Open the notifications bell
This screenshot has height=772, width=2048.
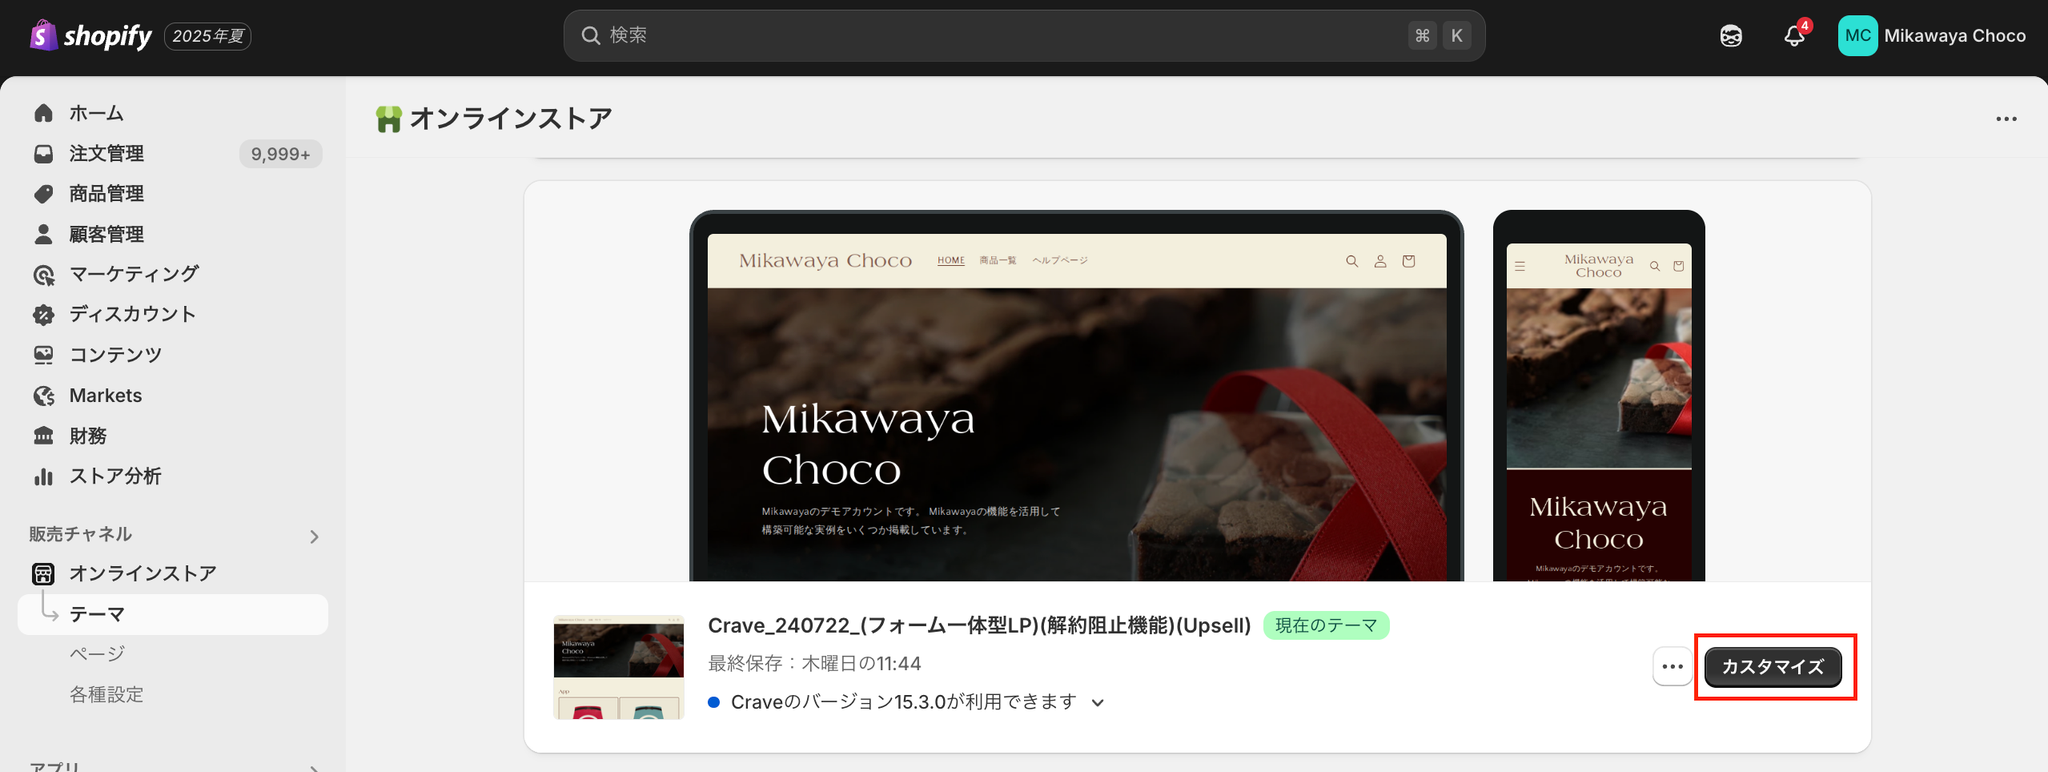tap(1795, 36)
